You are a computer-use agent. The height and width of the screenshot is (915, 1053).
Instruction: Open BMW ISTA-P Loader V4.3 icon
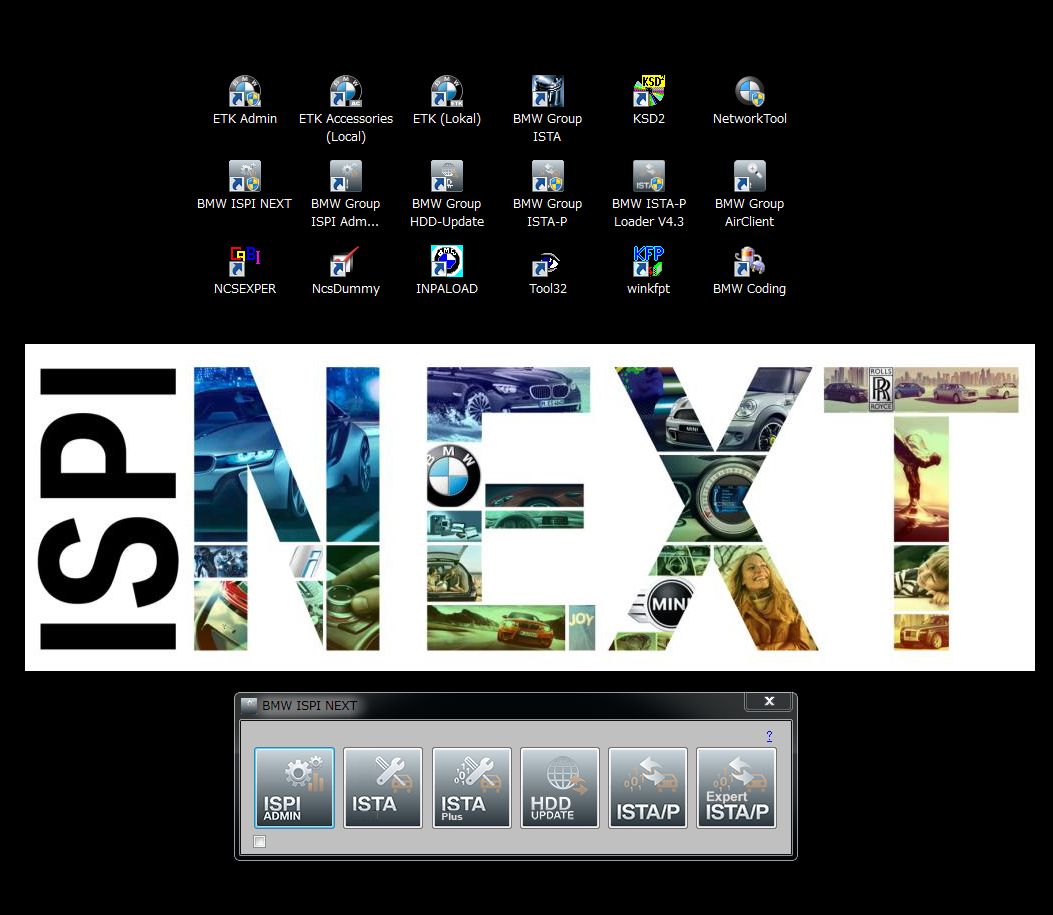649,195
